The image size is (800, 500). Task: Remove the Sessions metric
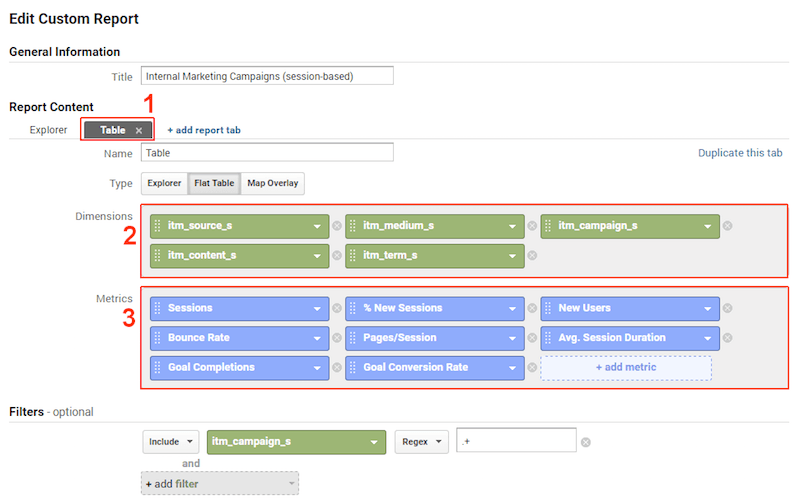click(x=337, y=308)
